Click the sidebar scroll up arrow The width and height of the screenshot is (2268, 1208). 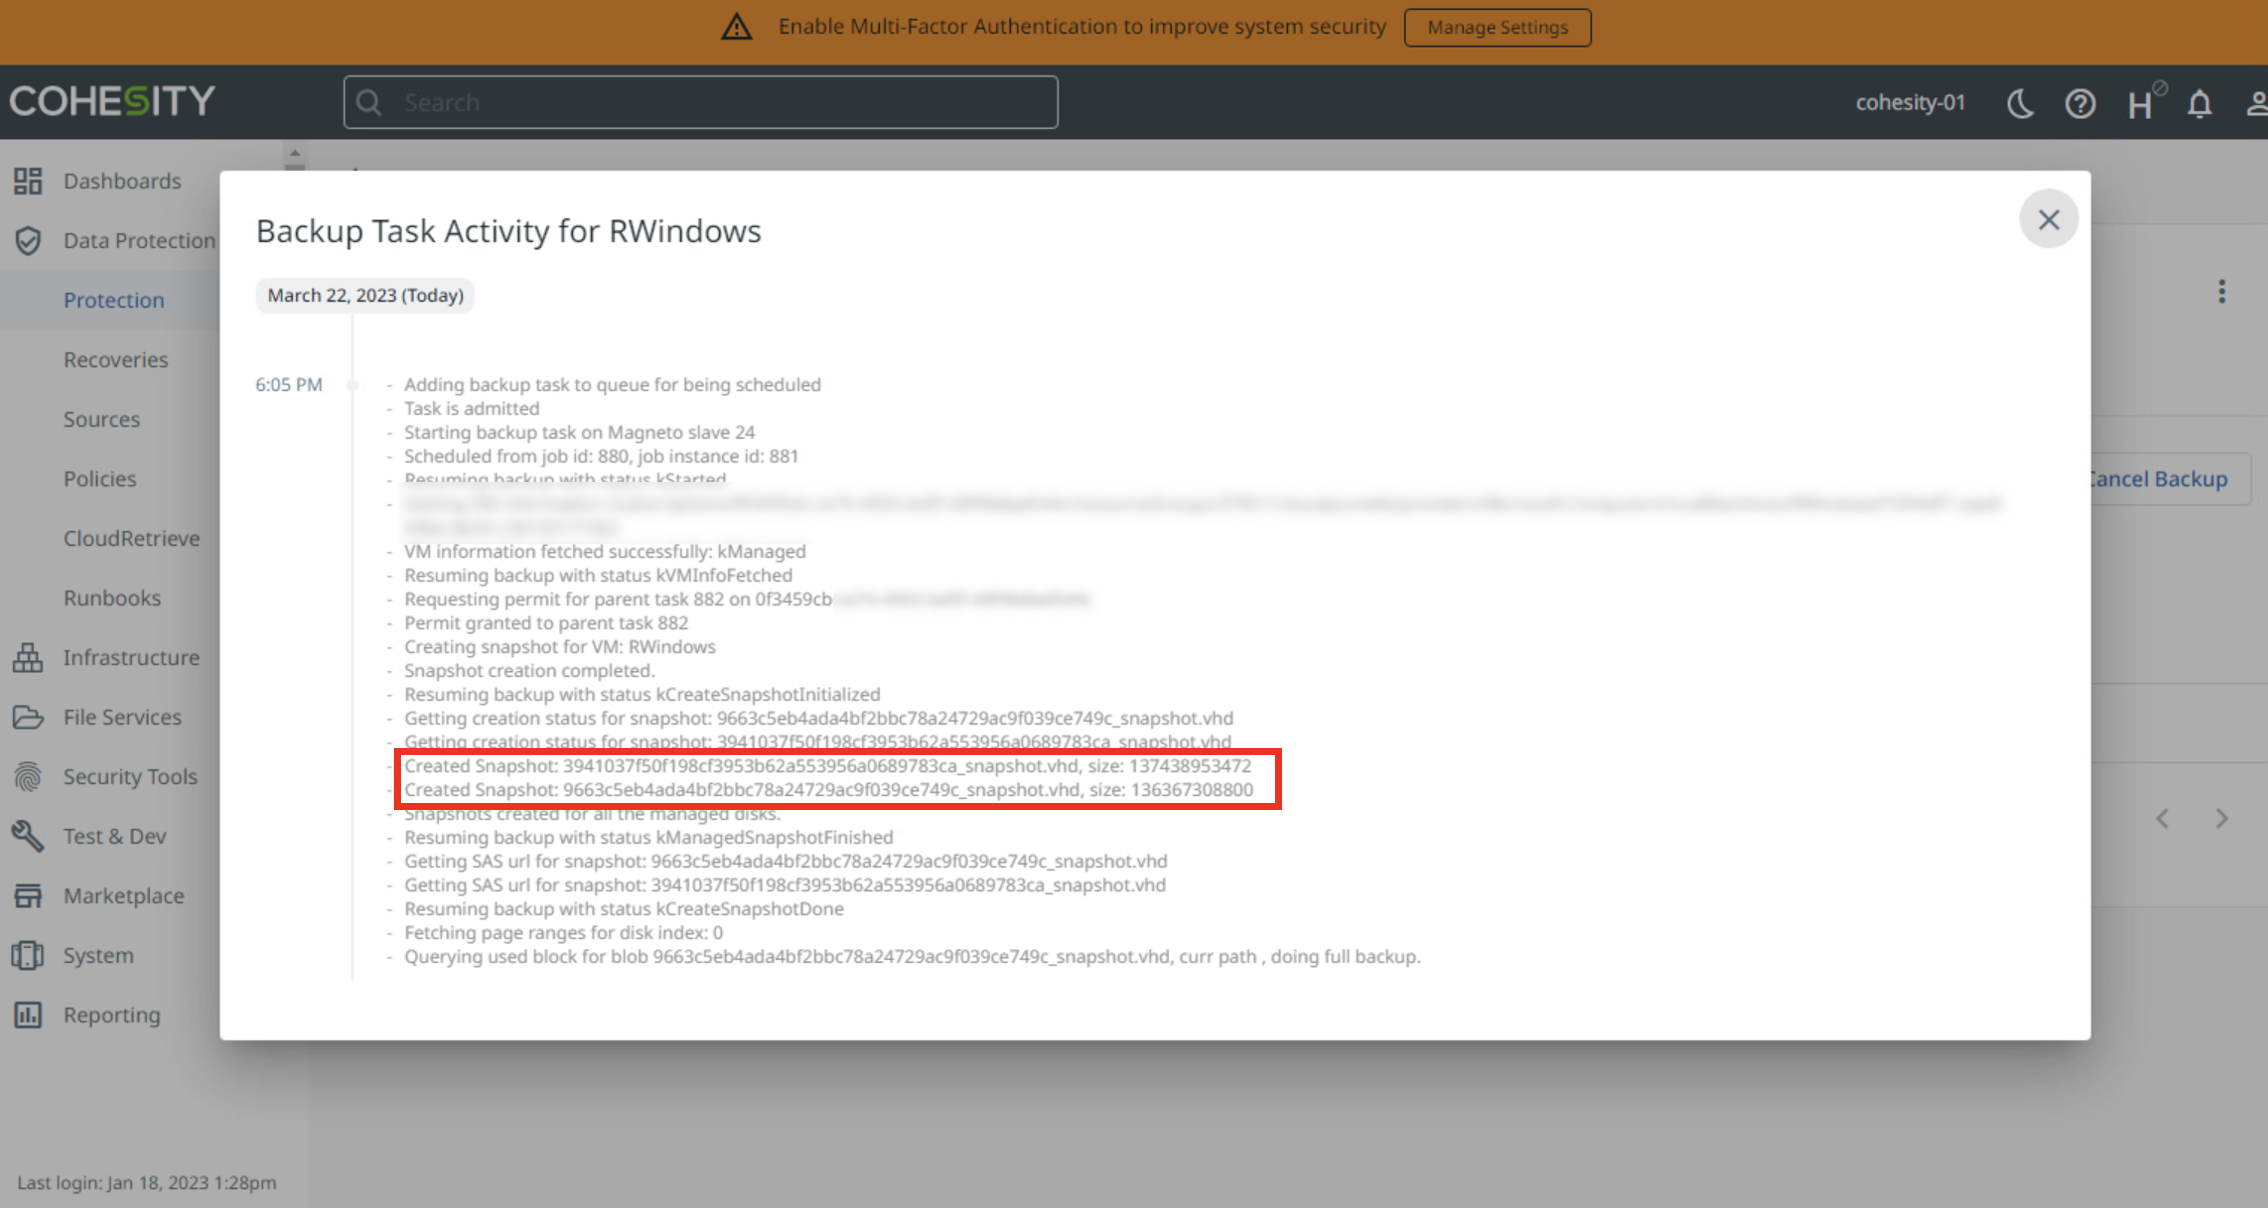click(294, 154)
